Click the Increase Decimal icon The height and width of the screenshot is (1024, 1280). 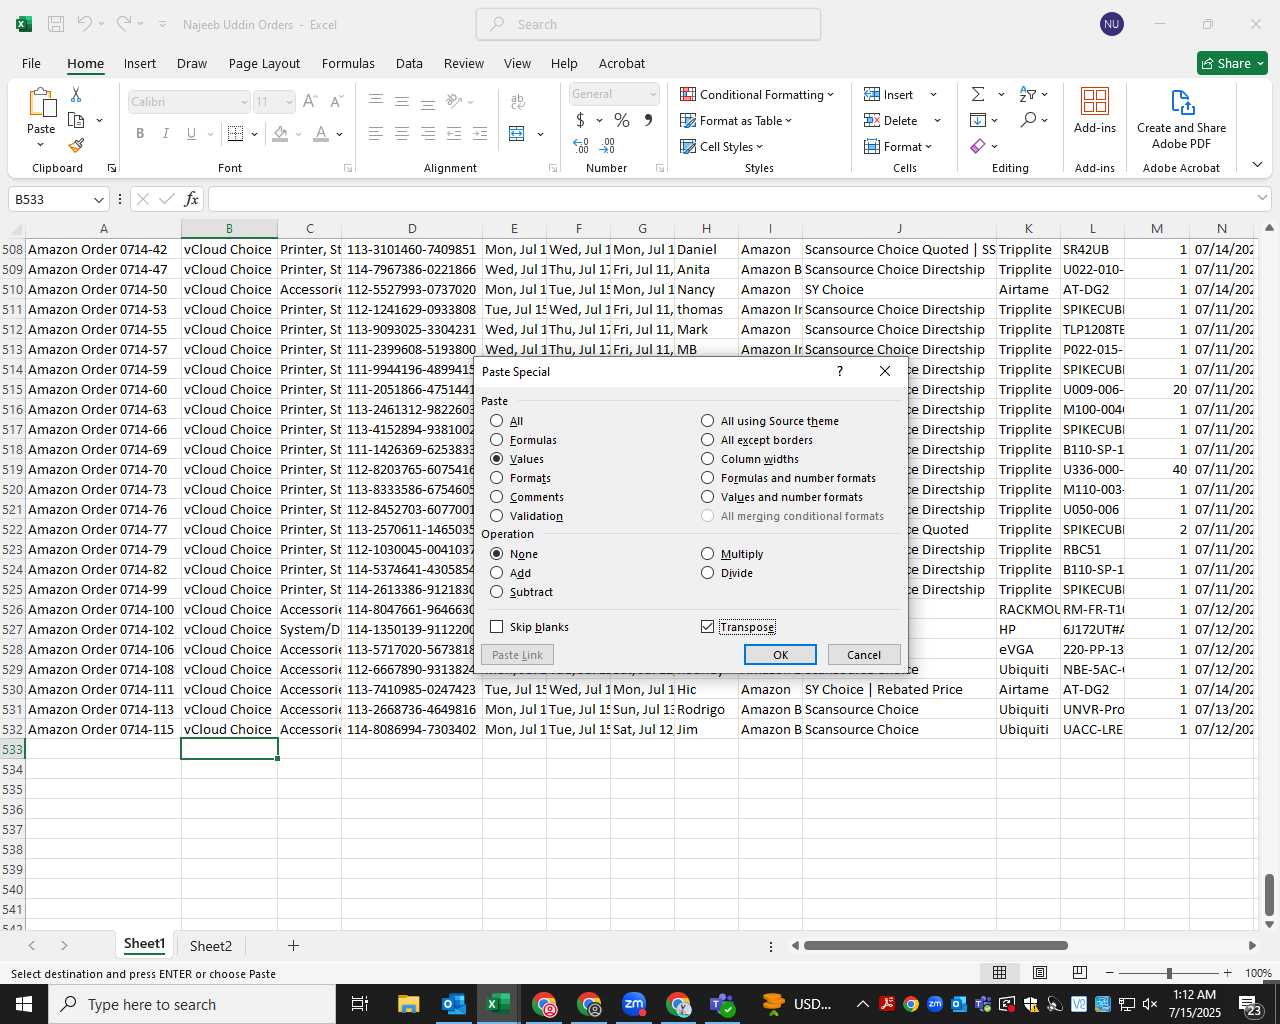[x=581, y=146]
